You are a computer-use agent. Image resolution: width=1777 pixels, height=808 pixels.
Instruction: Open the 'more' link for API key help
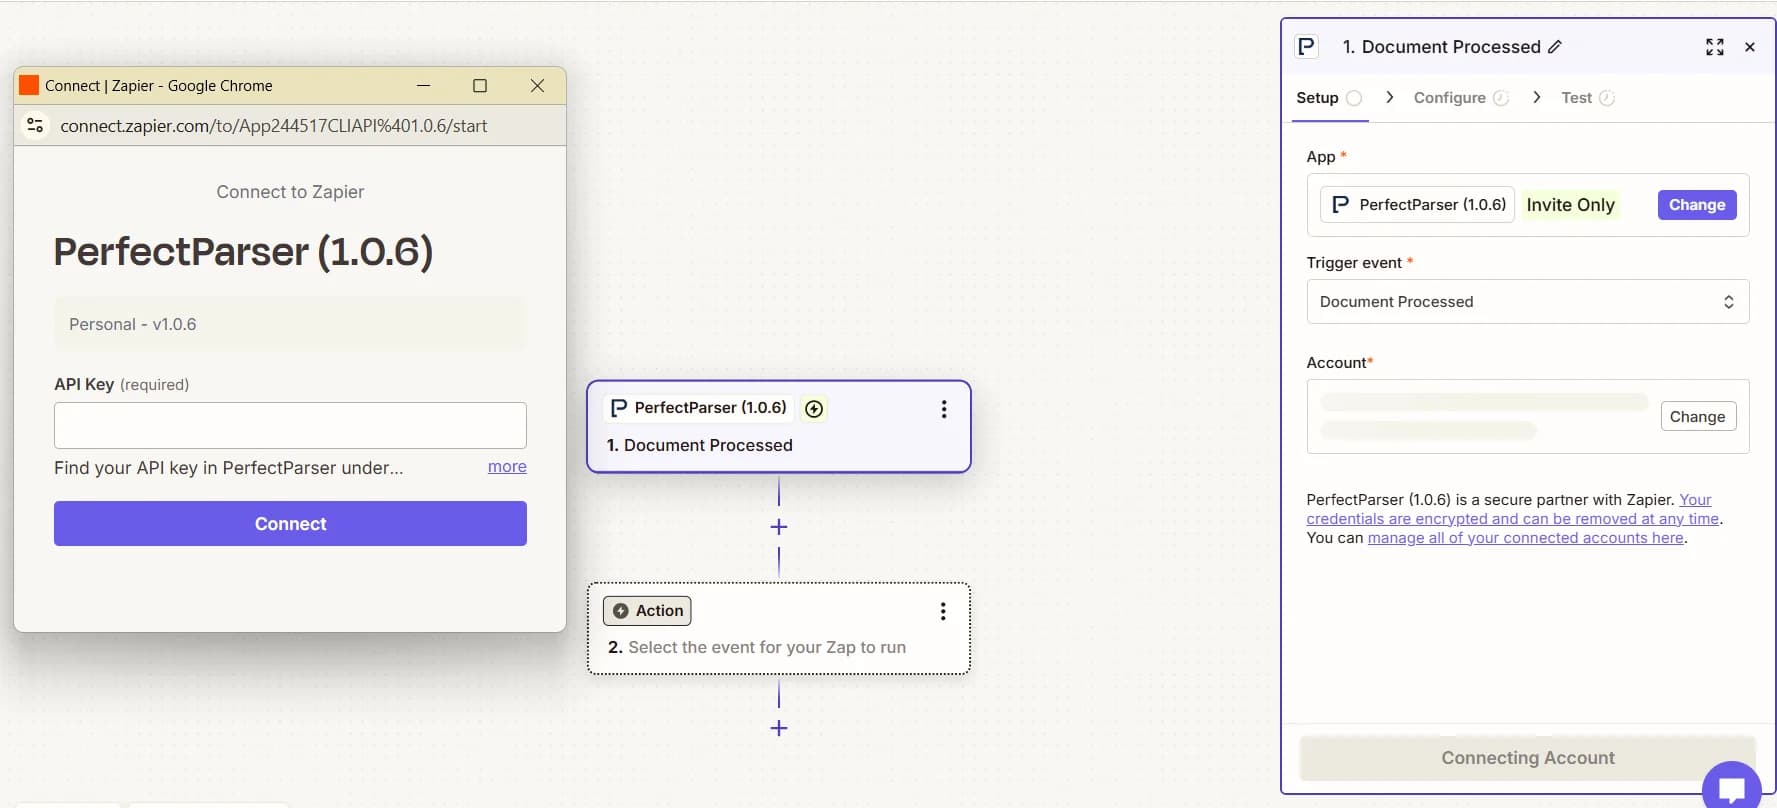pos(507,466)
